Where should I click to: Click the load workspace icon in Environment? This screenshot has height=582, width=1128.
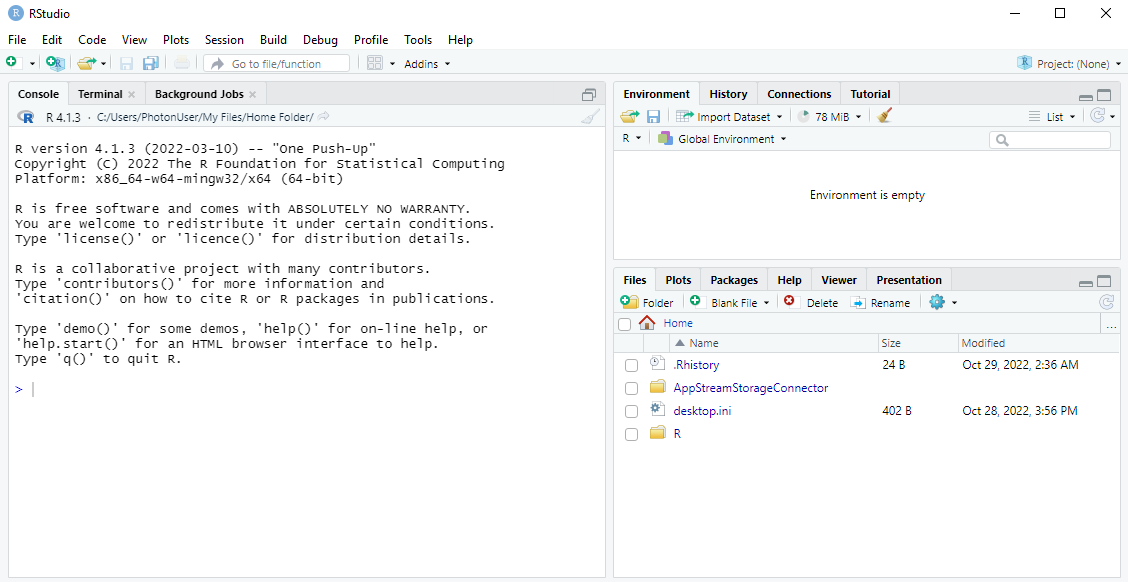pyautogui.click(x=628, y=117)
